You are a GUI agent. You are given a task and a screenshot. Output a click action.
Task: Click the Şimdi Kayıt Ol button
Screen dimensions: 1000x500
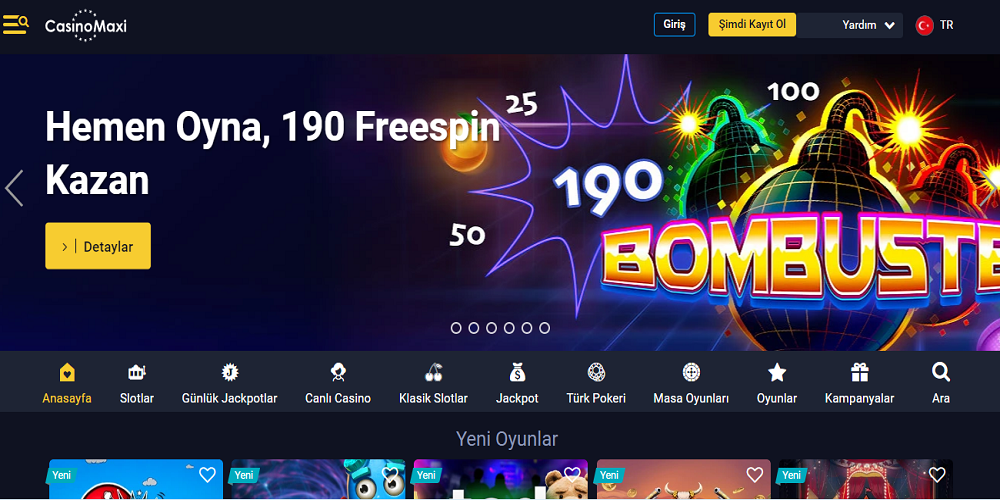752,25
